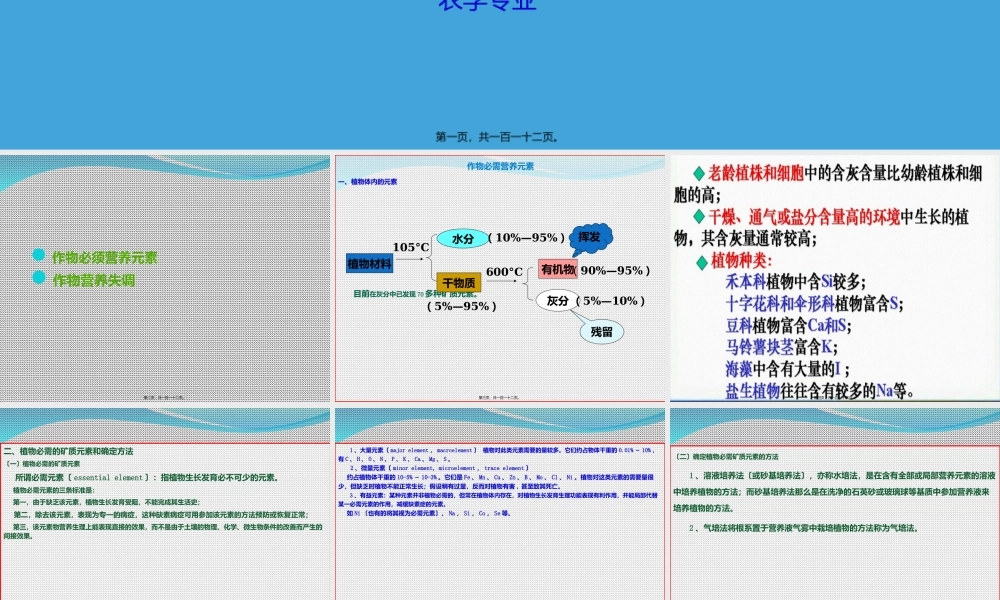Select the 植物材料 blue box shape

coord(370,265)
